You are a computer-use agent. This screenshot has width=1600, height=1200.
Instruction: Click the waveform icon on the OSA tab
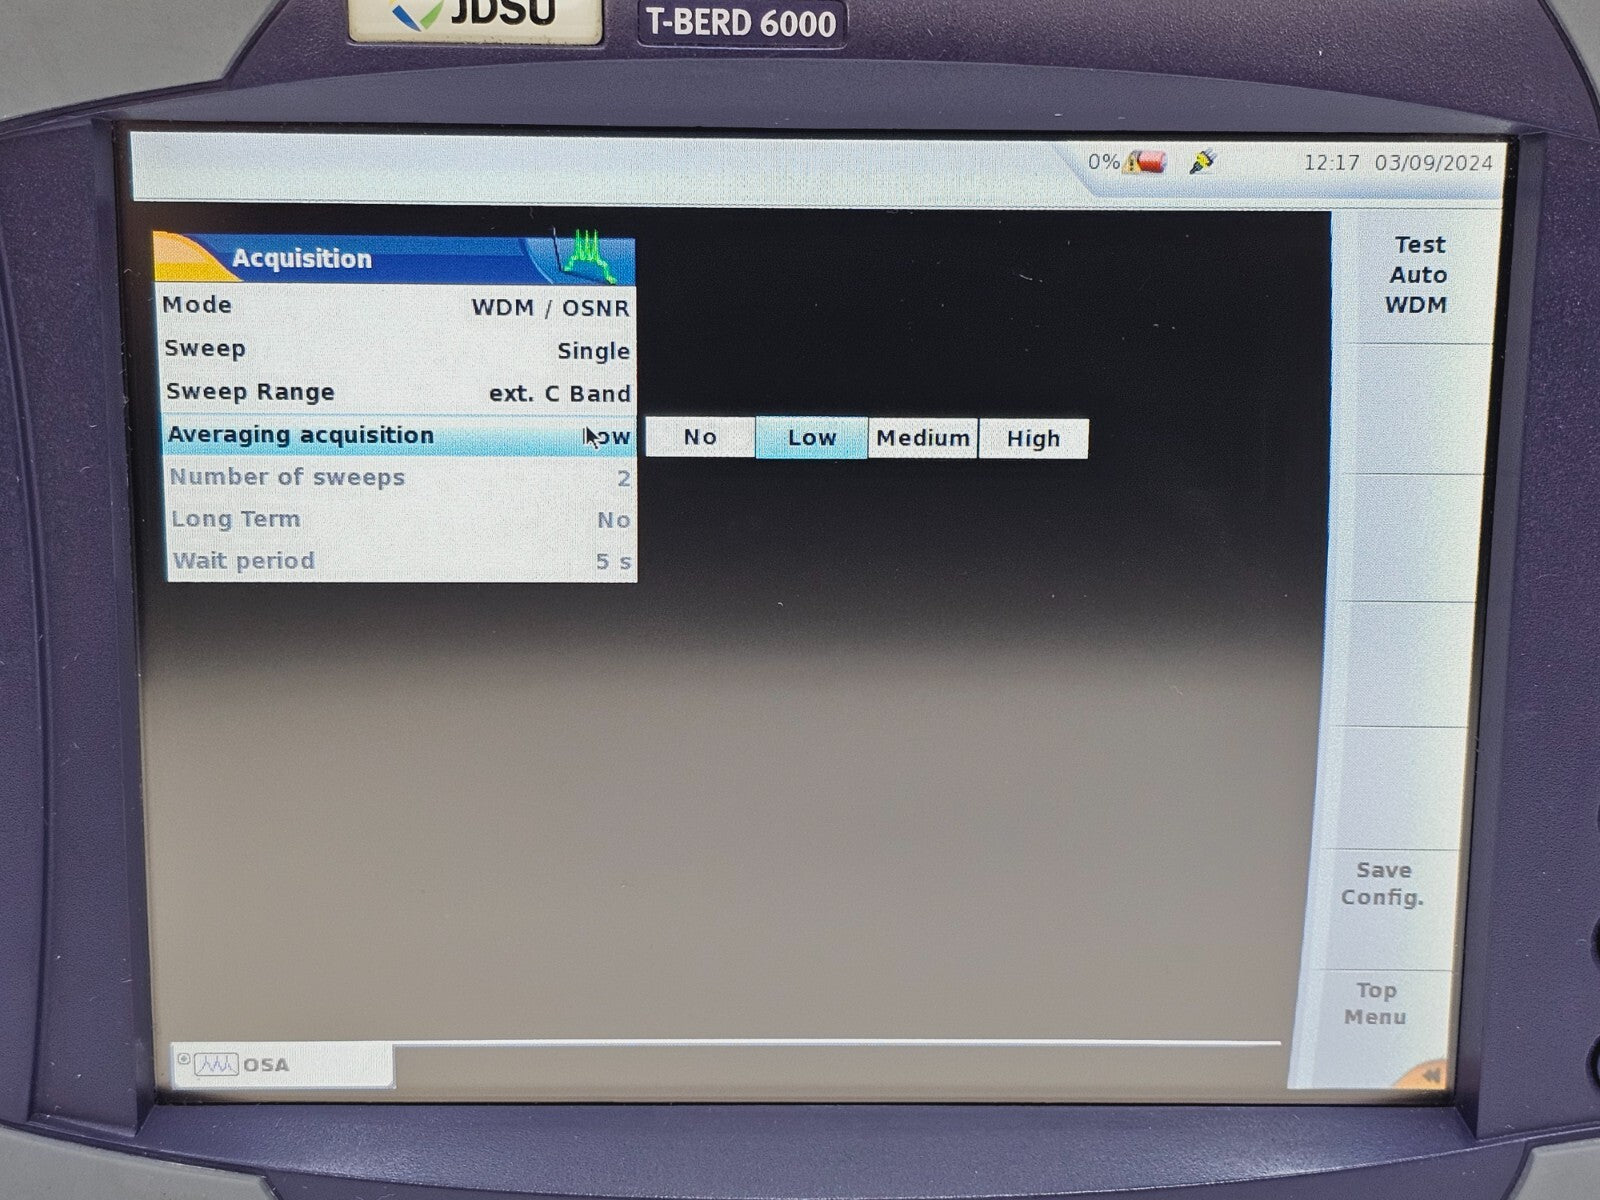point(218,1064)
